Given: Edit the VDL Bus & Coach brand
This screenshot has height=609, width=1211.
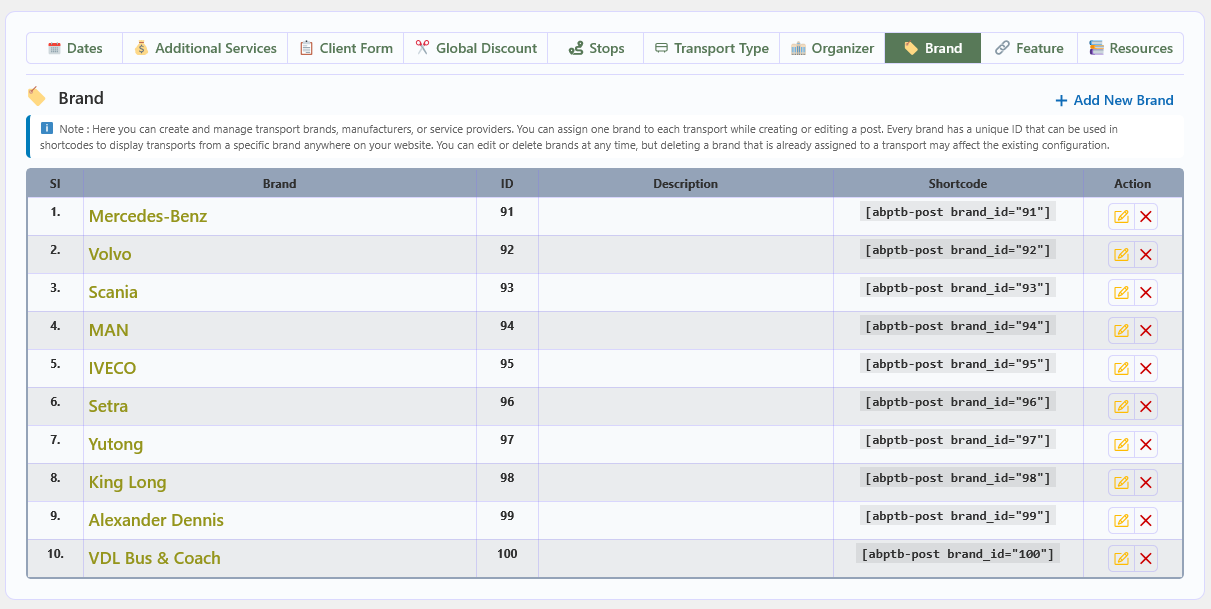Looking at the screenshot, I should tap(1121, 559).
